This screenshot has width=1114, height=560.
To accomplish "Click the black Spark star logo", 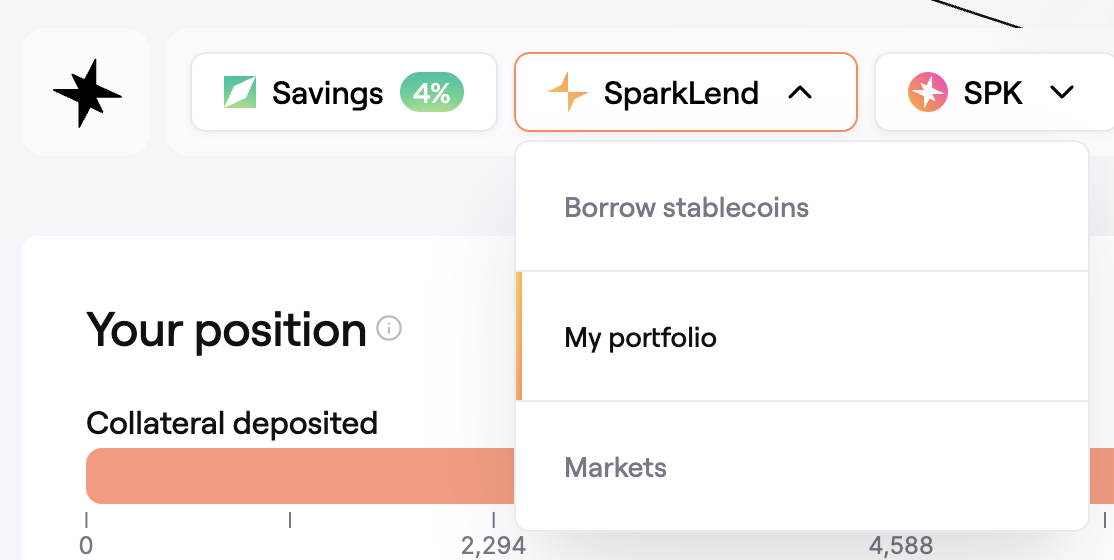I will tap(87, 92).
